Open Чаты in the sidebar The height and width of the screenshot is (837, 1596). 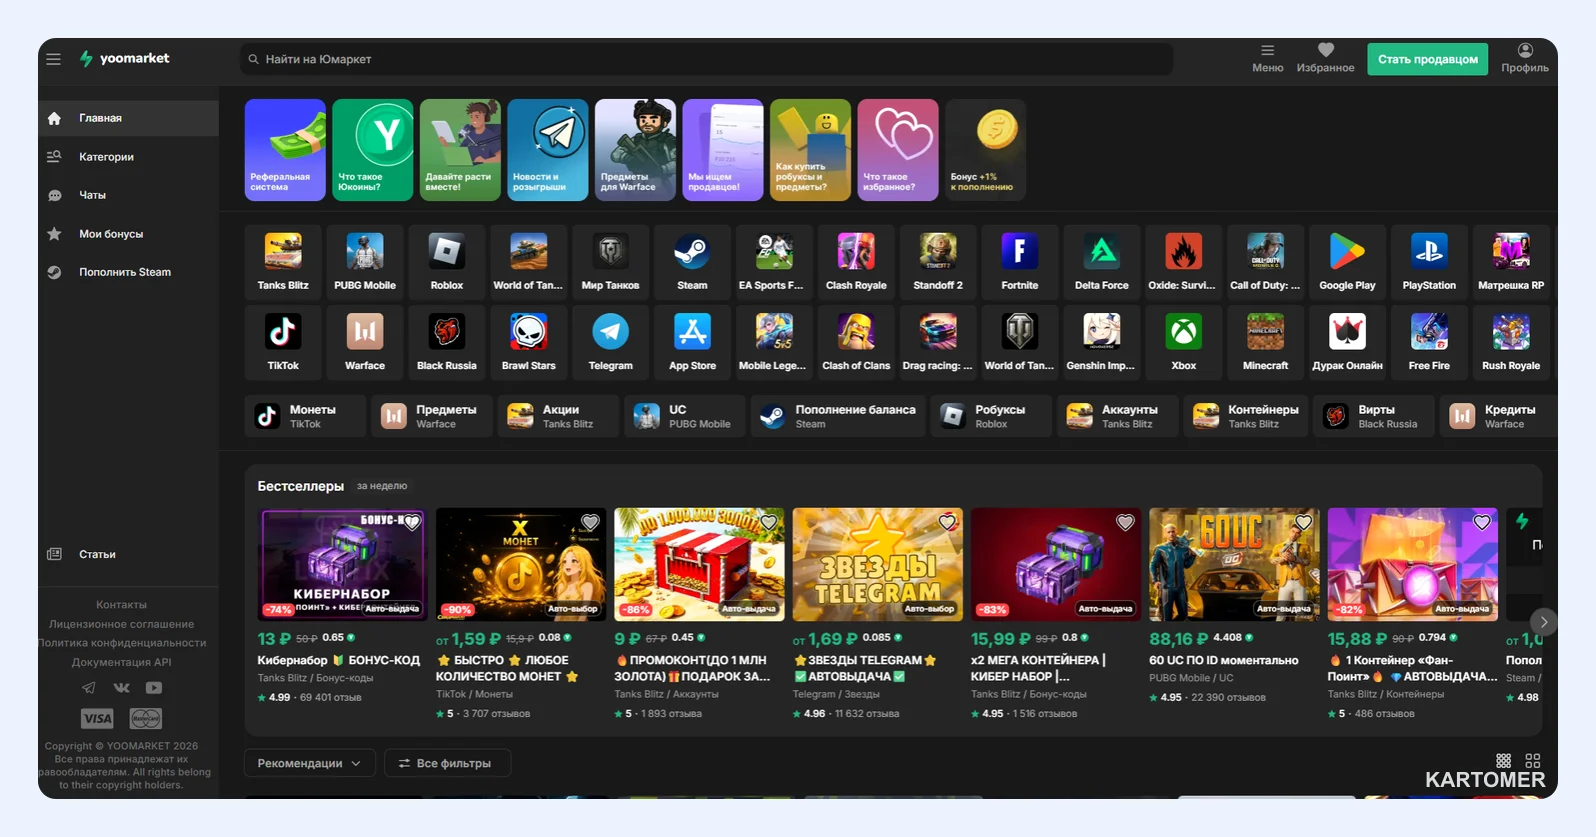(x=128, y=195)
